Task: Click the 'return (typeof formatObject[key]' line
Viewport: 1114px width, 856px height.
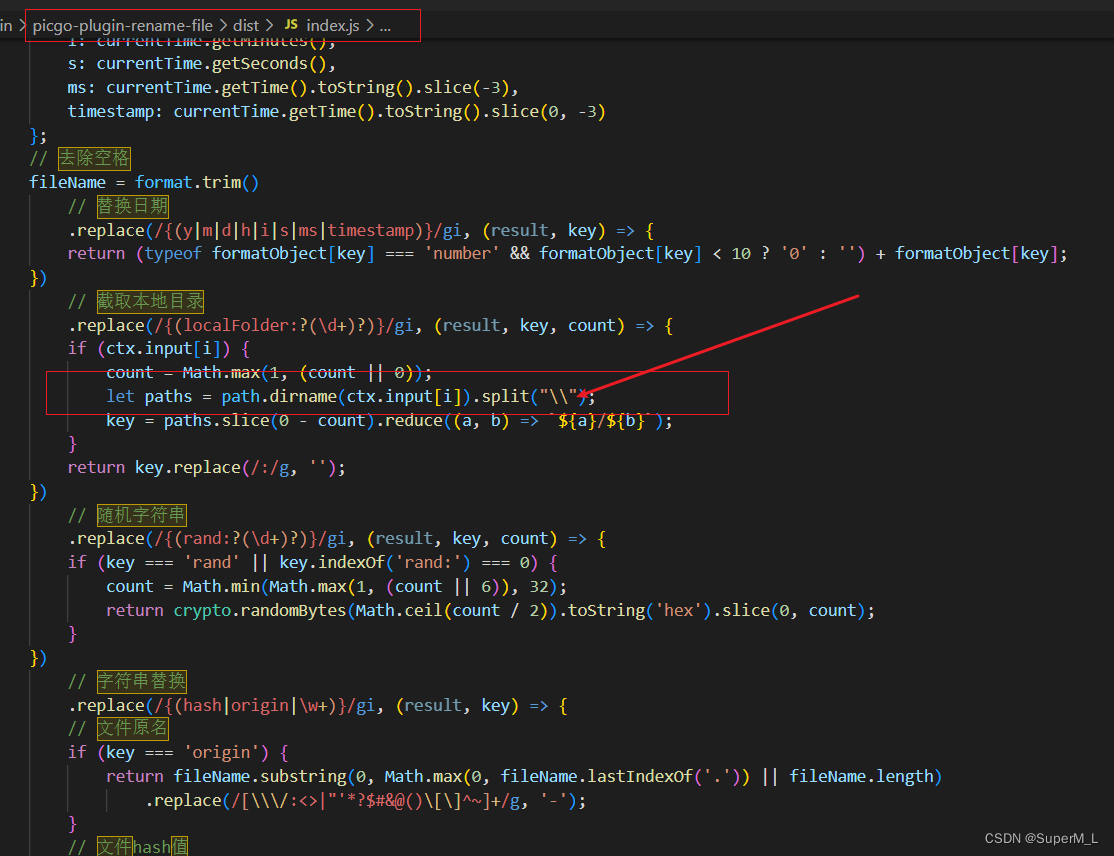Action: click(567, 254)
